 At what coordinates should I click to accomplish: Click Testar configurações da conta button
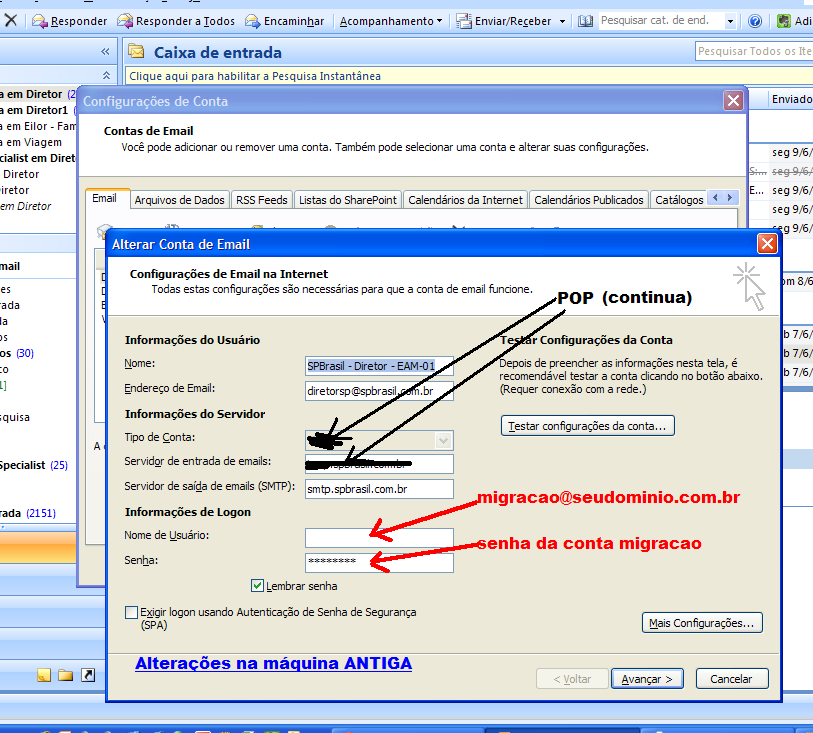click(588, 426)
